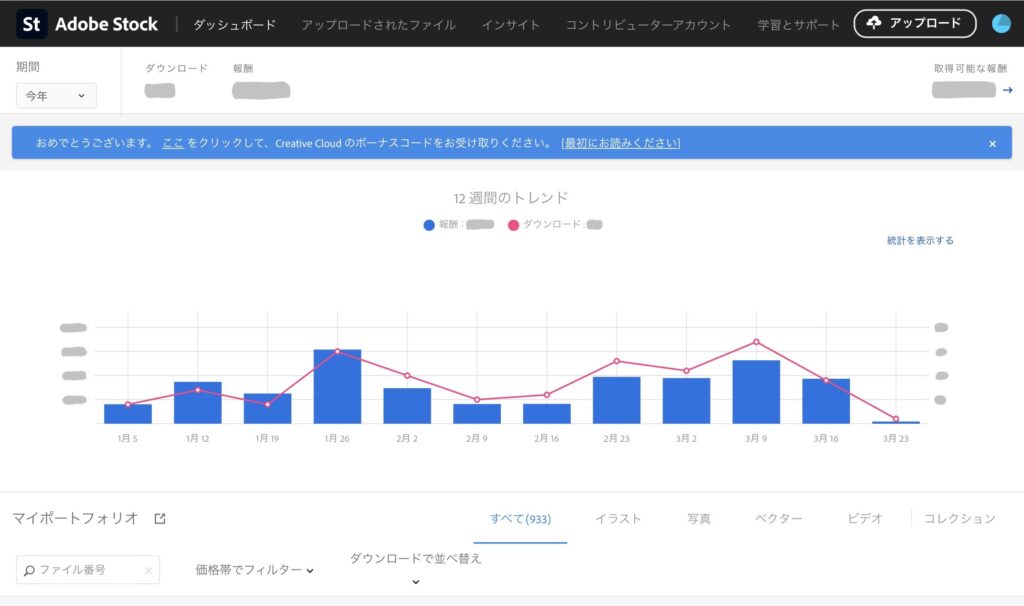Screen dimensions: 1024x606
Task: Select the ビデオ tab
Action: coord(864,518)
